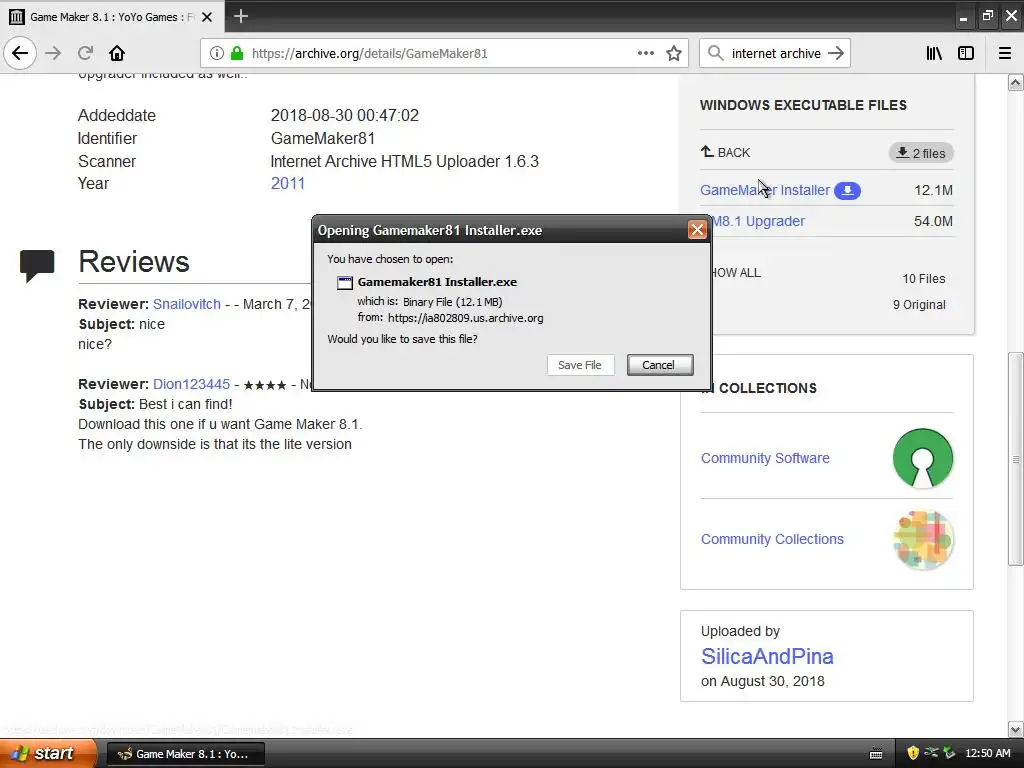The height and width of the screenshot is (768, 1024).
Task: Bookmark this page with star icon
Action: [674, 53]
